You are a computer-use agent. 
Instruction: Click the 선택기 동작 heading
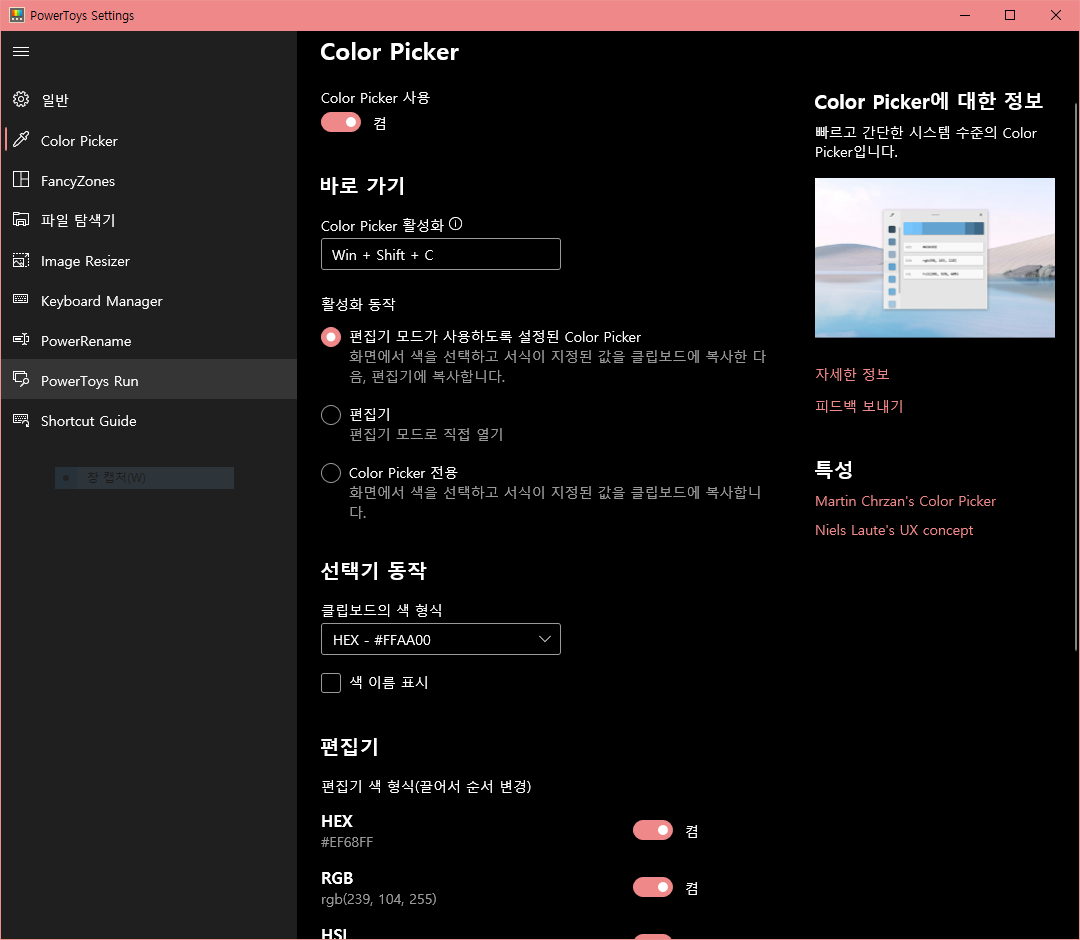pyautogui.click(x=373, y=570)
